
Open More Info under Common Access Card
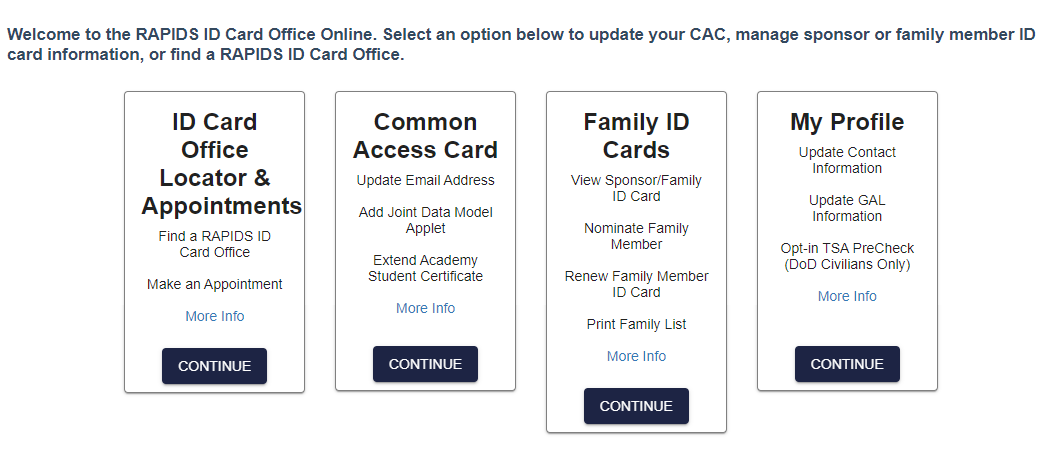pyautogui.click(x=425, y=308)
